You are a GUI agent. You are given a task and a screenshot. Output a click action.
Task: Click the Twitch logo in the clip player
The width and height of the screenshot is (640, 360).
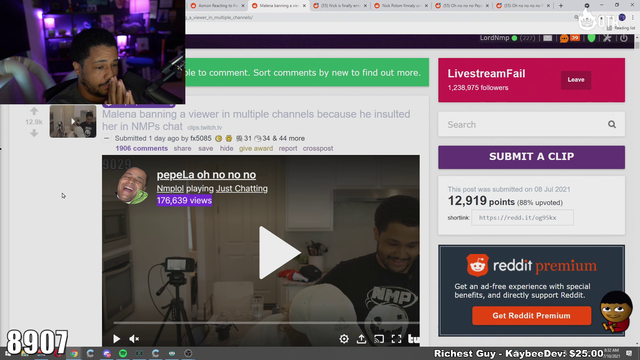[x=413, y=339]
